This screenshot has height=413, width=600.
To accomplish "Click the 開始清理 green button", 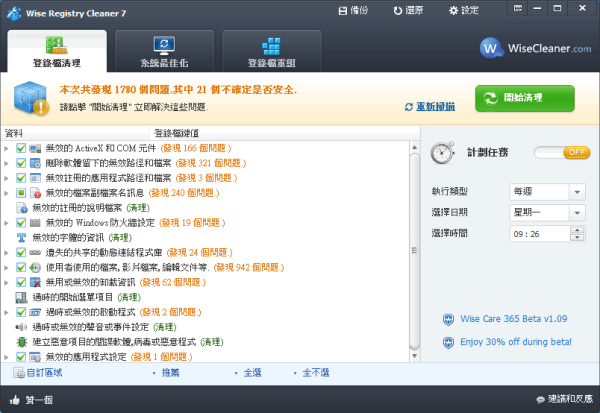I will pos(525,98).
